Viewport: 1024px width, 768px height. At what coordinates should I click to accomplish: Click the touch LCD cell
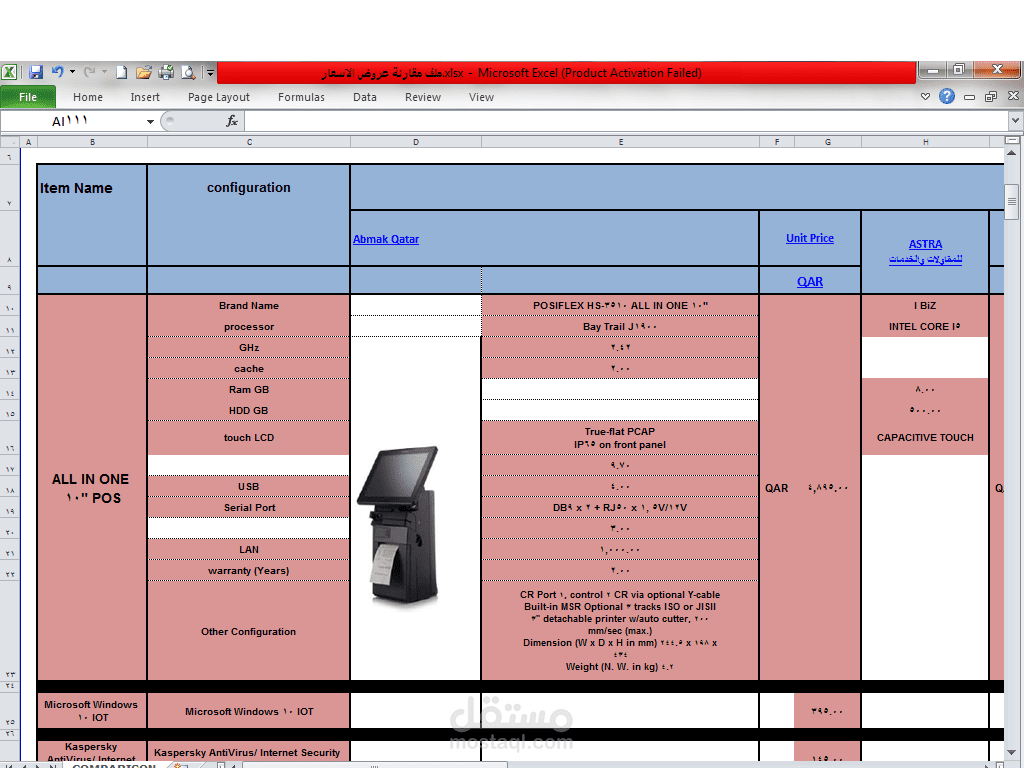tap(249, 438)
